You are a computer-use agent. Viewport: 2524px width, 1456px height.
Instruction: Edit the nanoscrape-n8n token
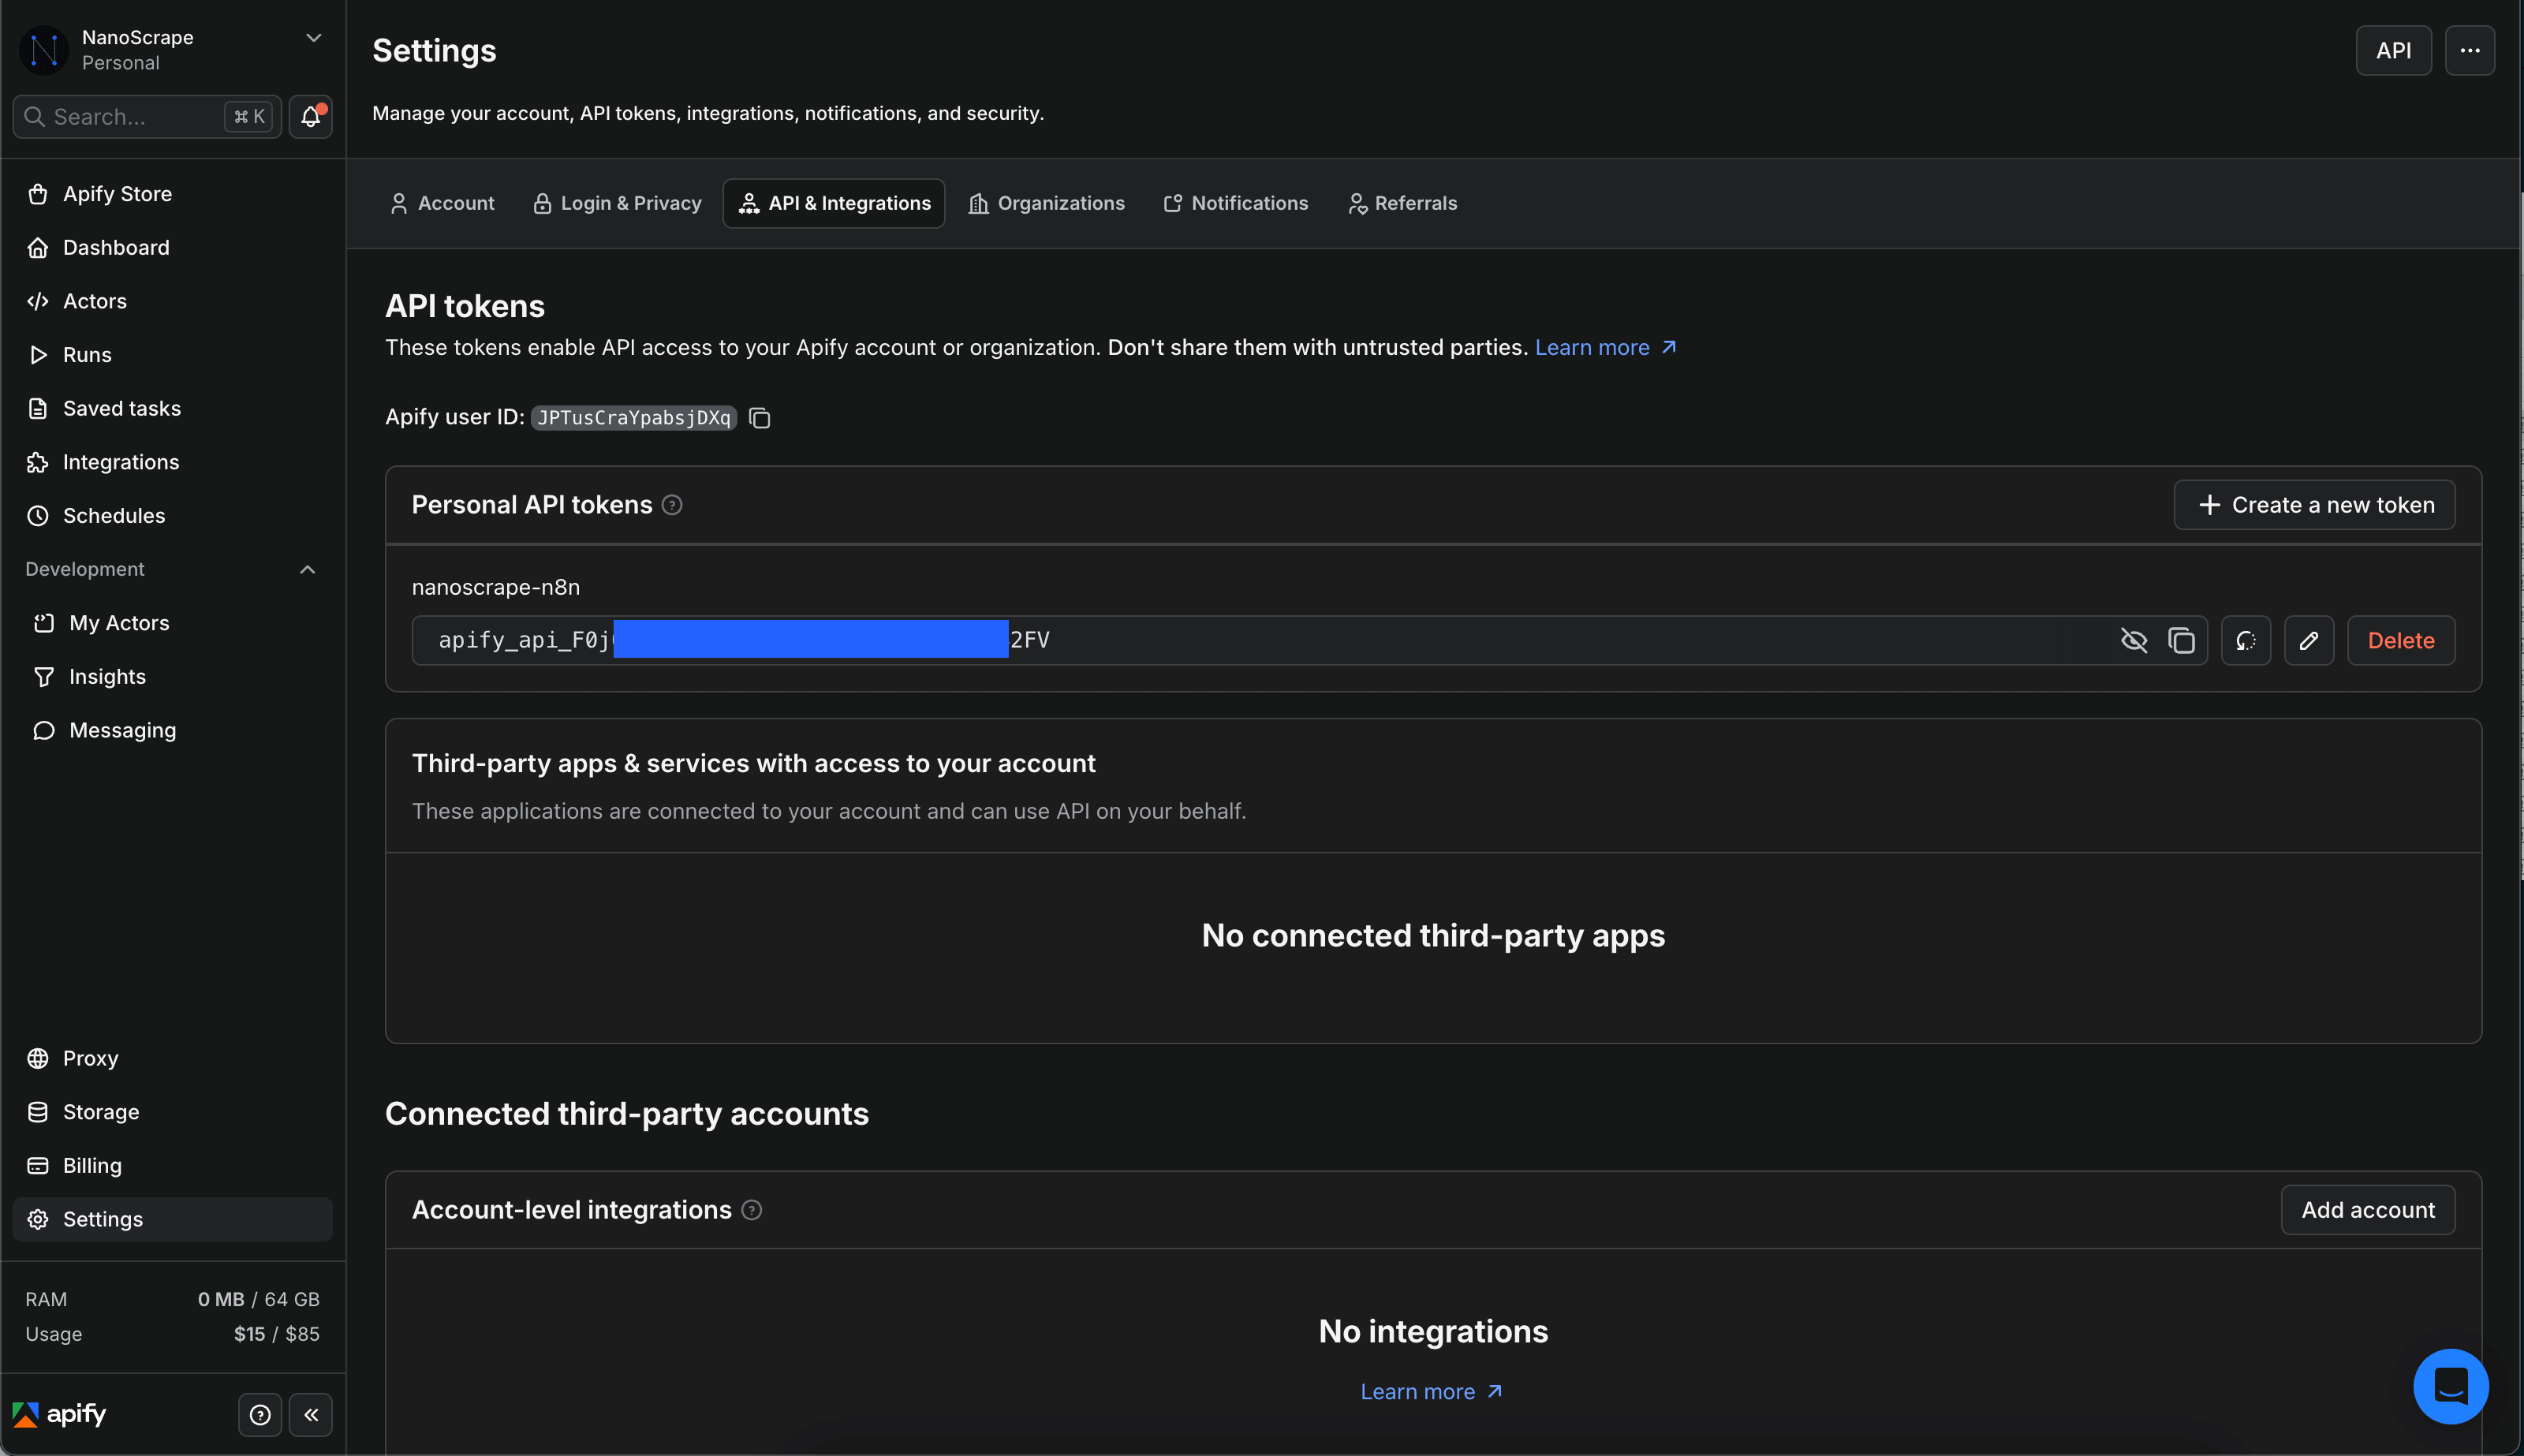[x=2309, y=640]
